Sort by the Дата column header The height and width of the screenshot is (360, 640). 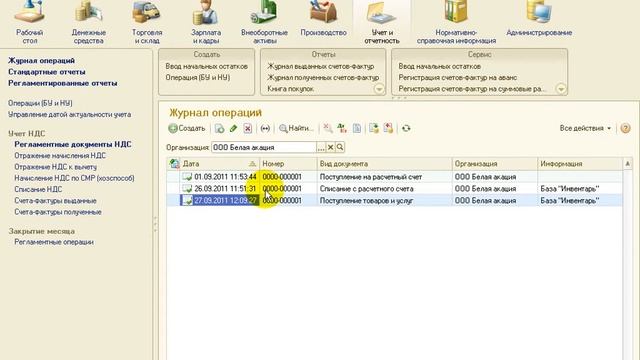[x=220, y=164]
